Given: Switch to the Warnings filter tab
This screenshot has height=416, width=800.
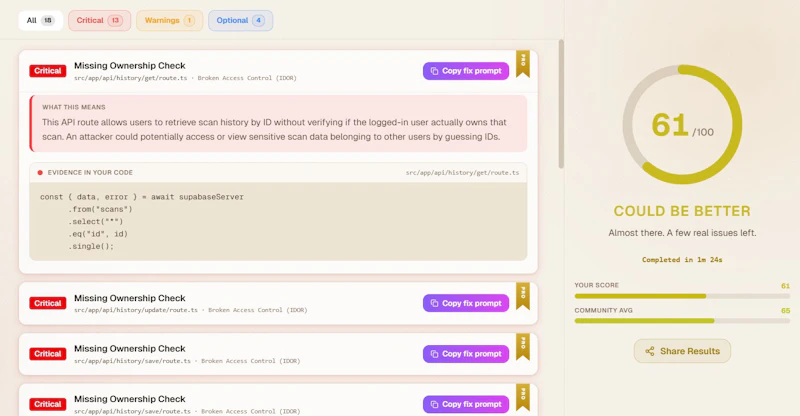Looking at the screenshot, I should pyautogui.click(x=169, y=20).
